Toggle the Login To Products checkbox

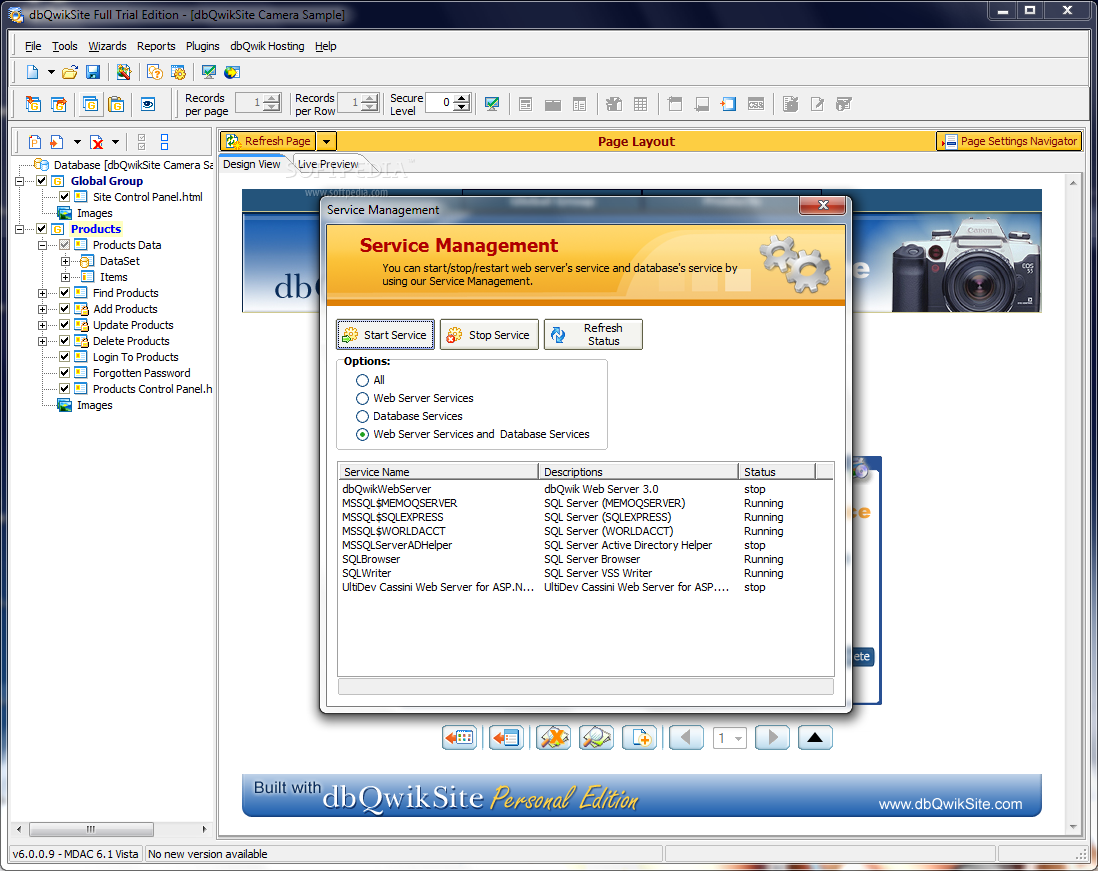pos(64,357)
